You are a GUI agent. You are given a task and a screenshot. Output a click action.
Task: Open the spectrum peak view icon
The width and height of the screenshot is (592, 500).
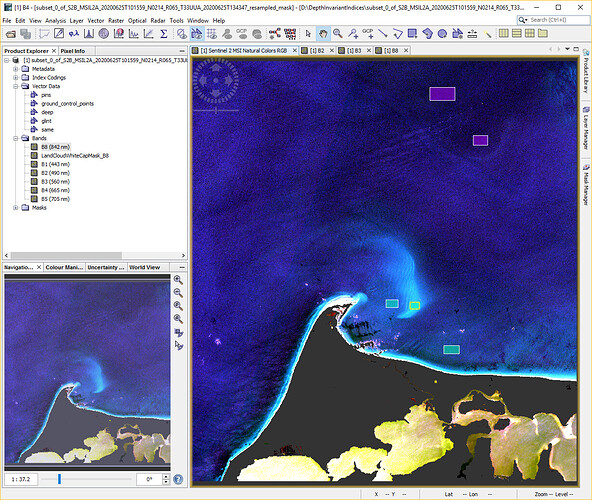coord(89,34)
